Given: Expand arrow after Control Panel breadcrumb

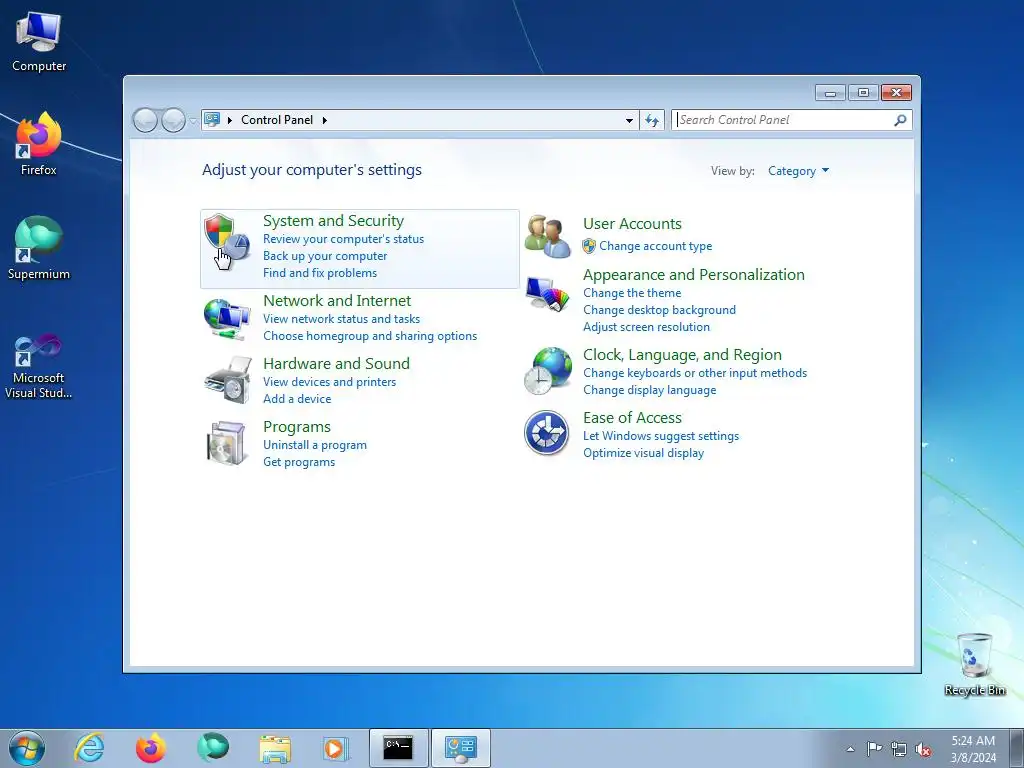Looking at the screenshot, I should pyautogui.click(x=325, y=120).
